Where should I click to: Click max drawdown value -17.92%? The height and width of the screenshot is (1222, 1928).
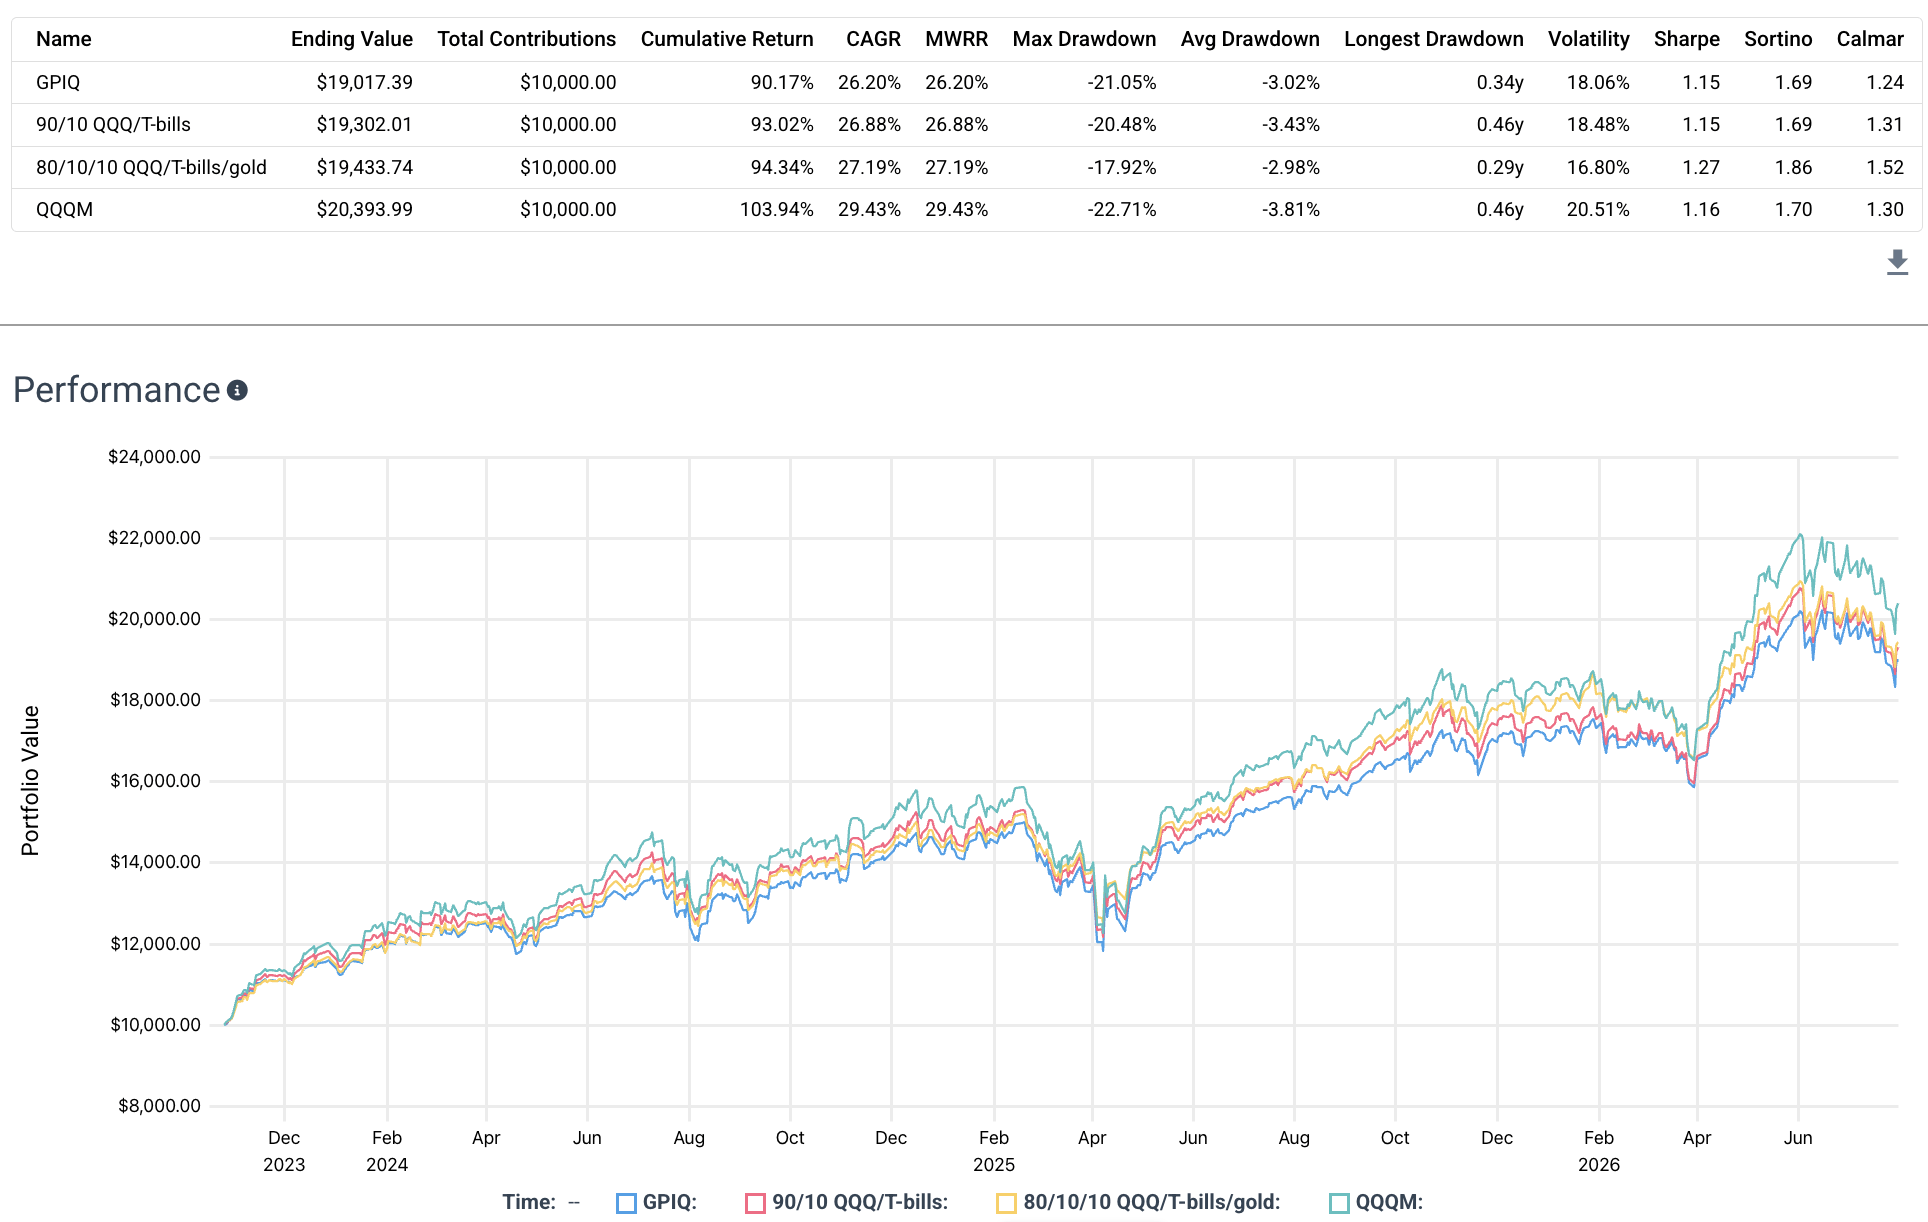[x=1122, y=167]
